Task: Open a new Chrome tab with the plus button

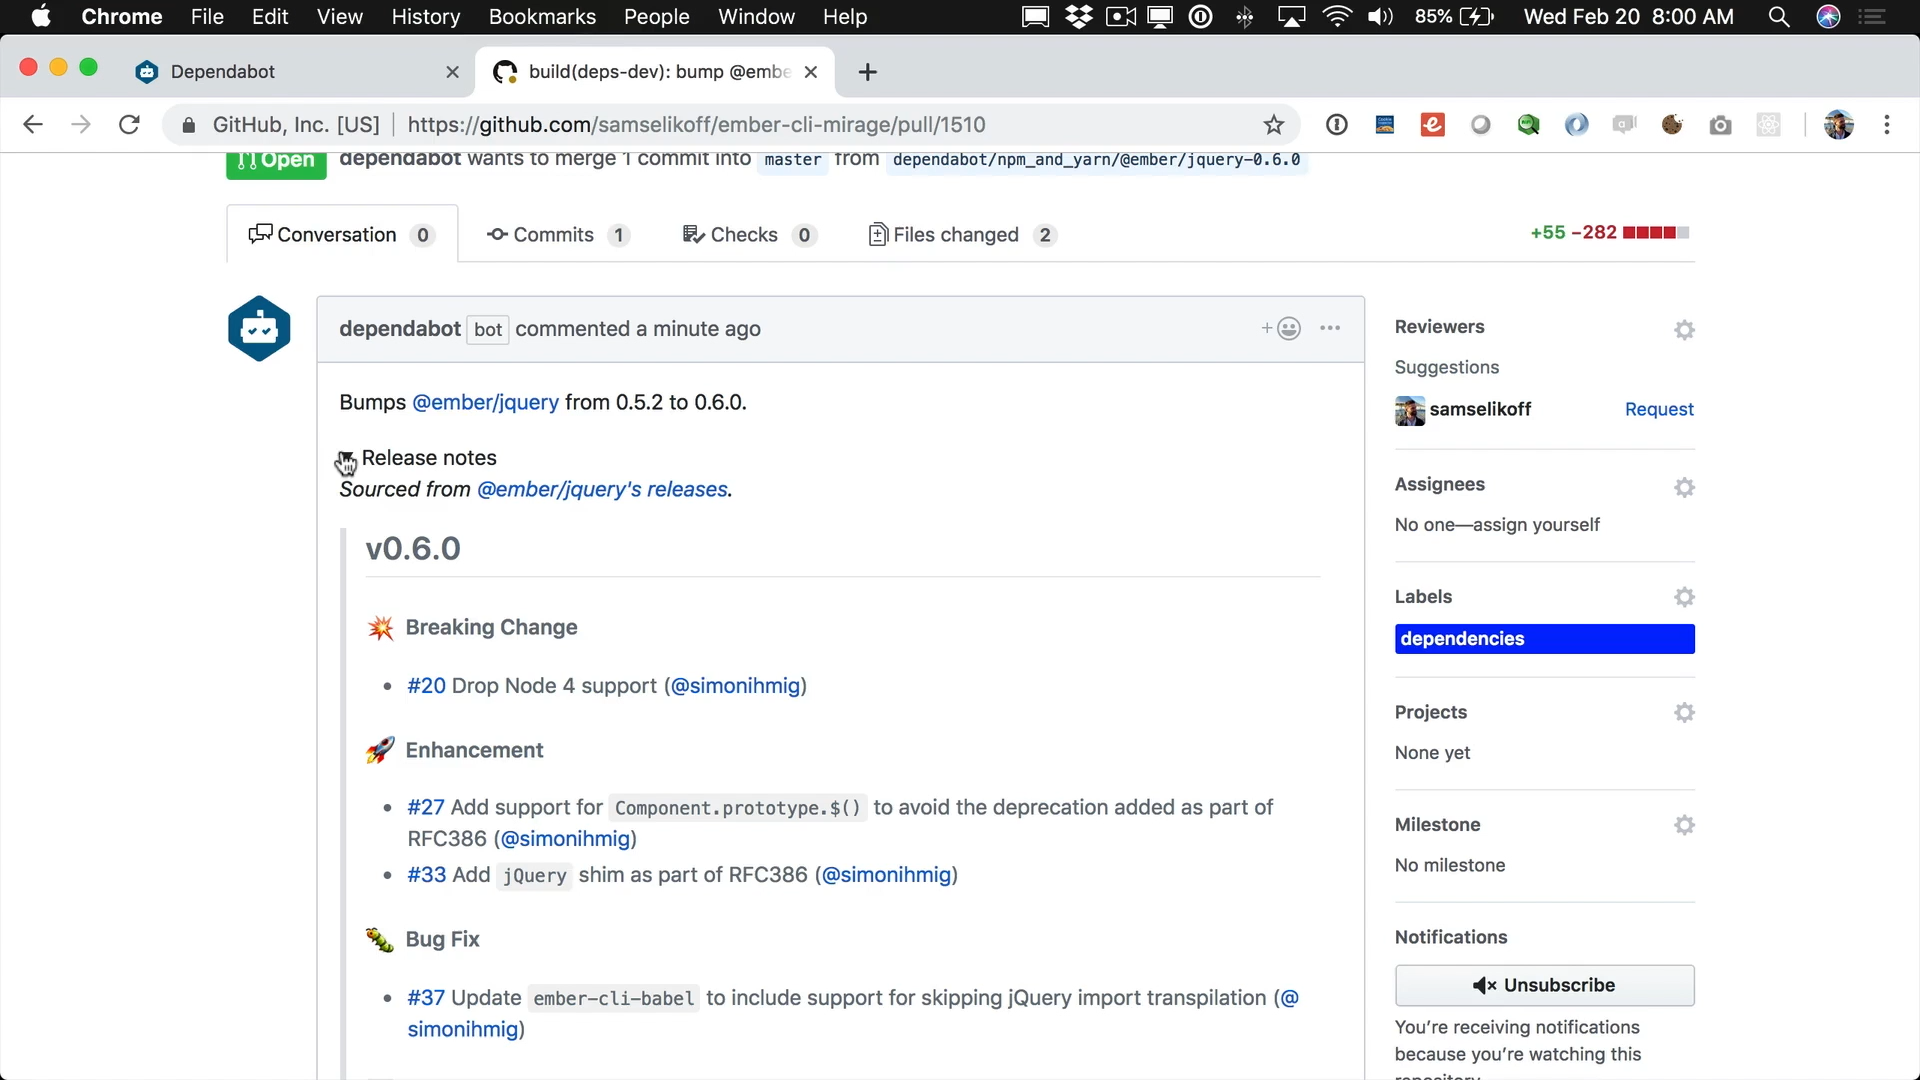Action: point(868,72)
